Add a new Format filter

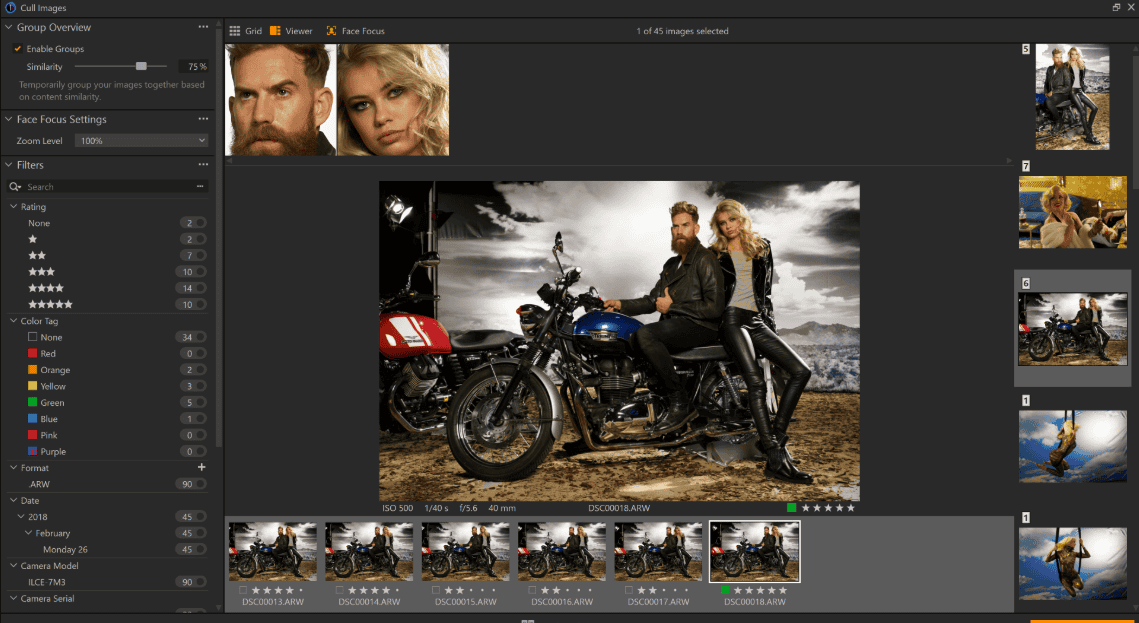coord(201,468)
